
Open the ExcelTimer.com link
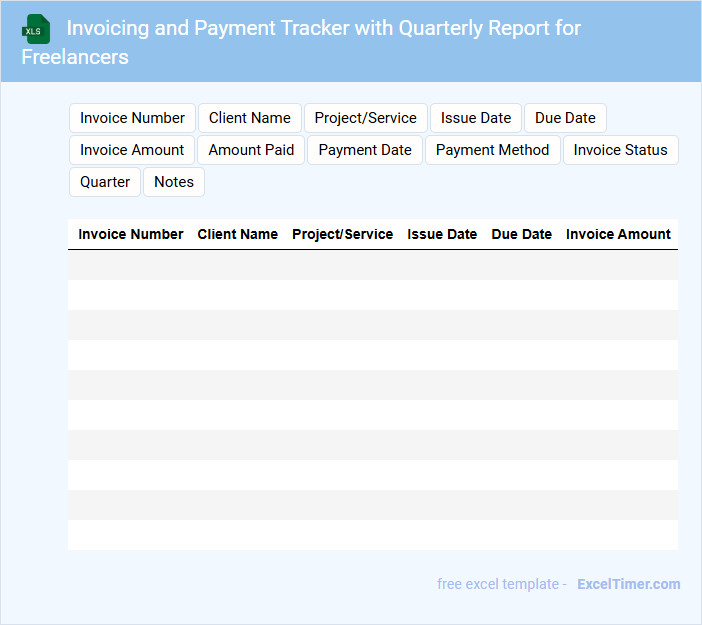pyautogui.click(x=628, y=584)
